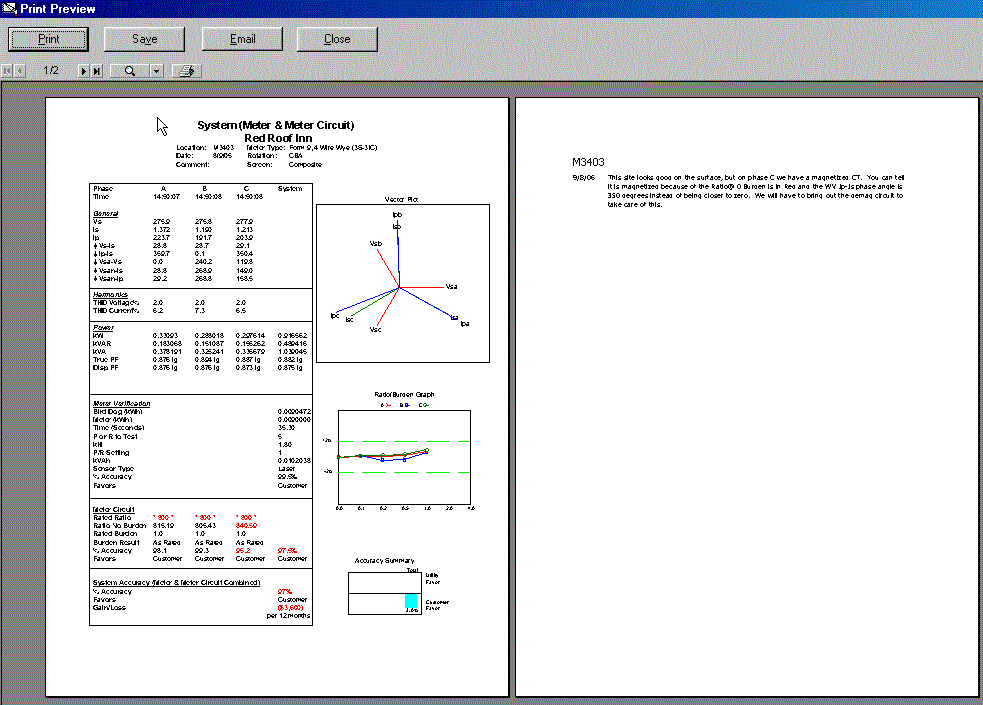Click the System Accuracy section heading
The height and width of the screenshot is (705, 983).
176,582
